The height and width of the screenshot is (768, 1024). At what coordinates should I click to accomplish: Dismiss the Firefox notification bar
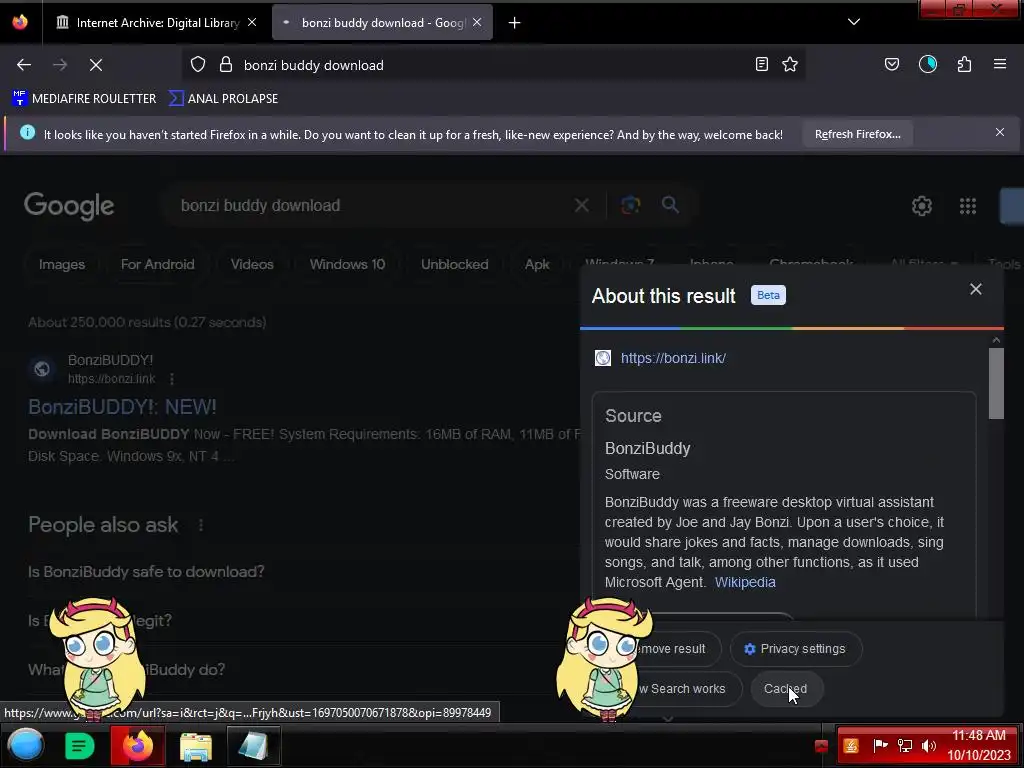[1000, 133]
